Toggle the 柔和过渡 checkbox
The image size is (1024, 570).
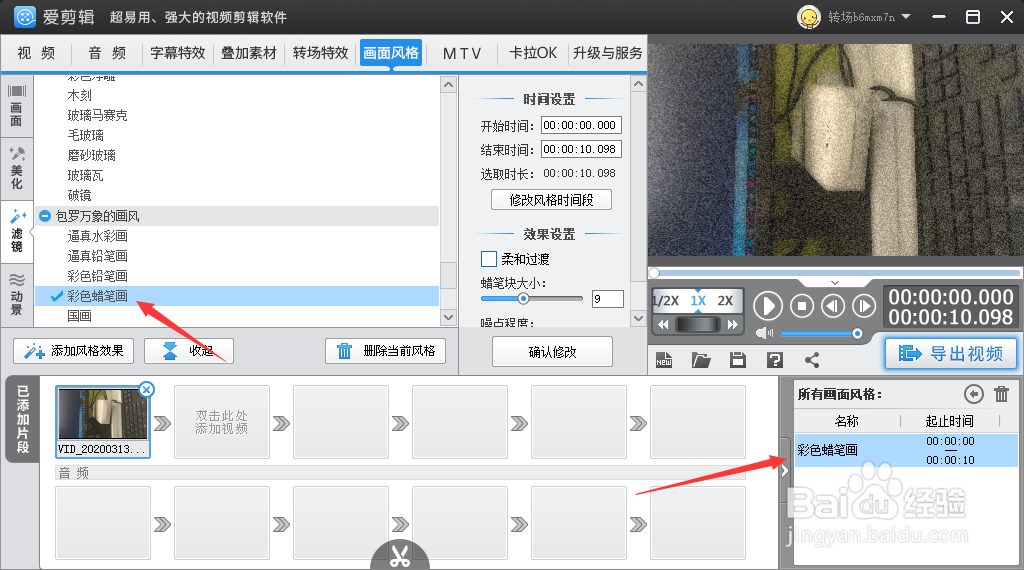[488, 259]
